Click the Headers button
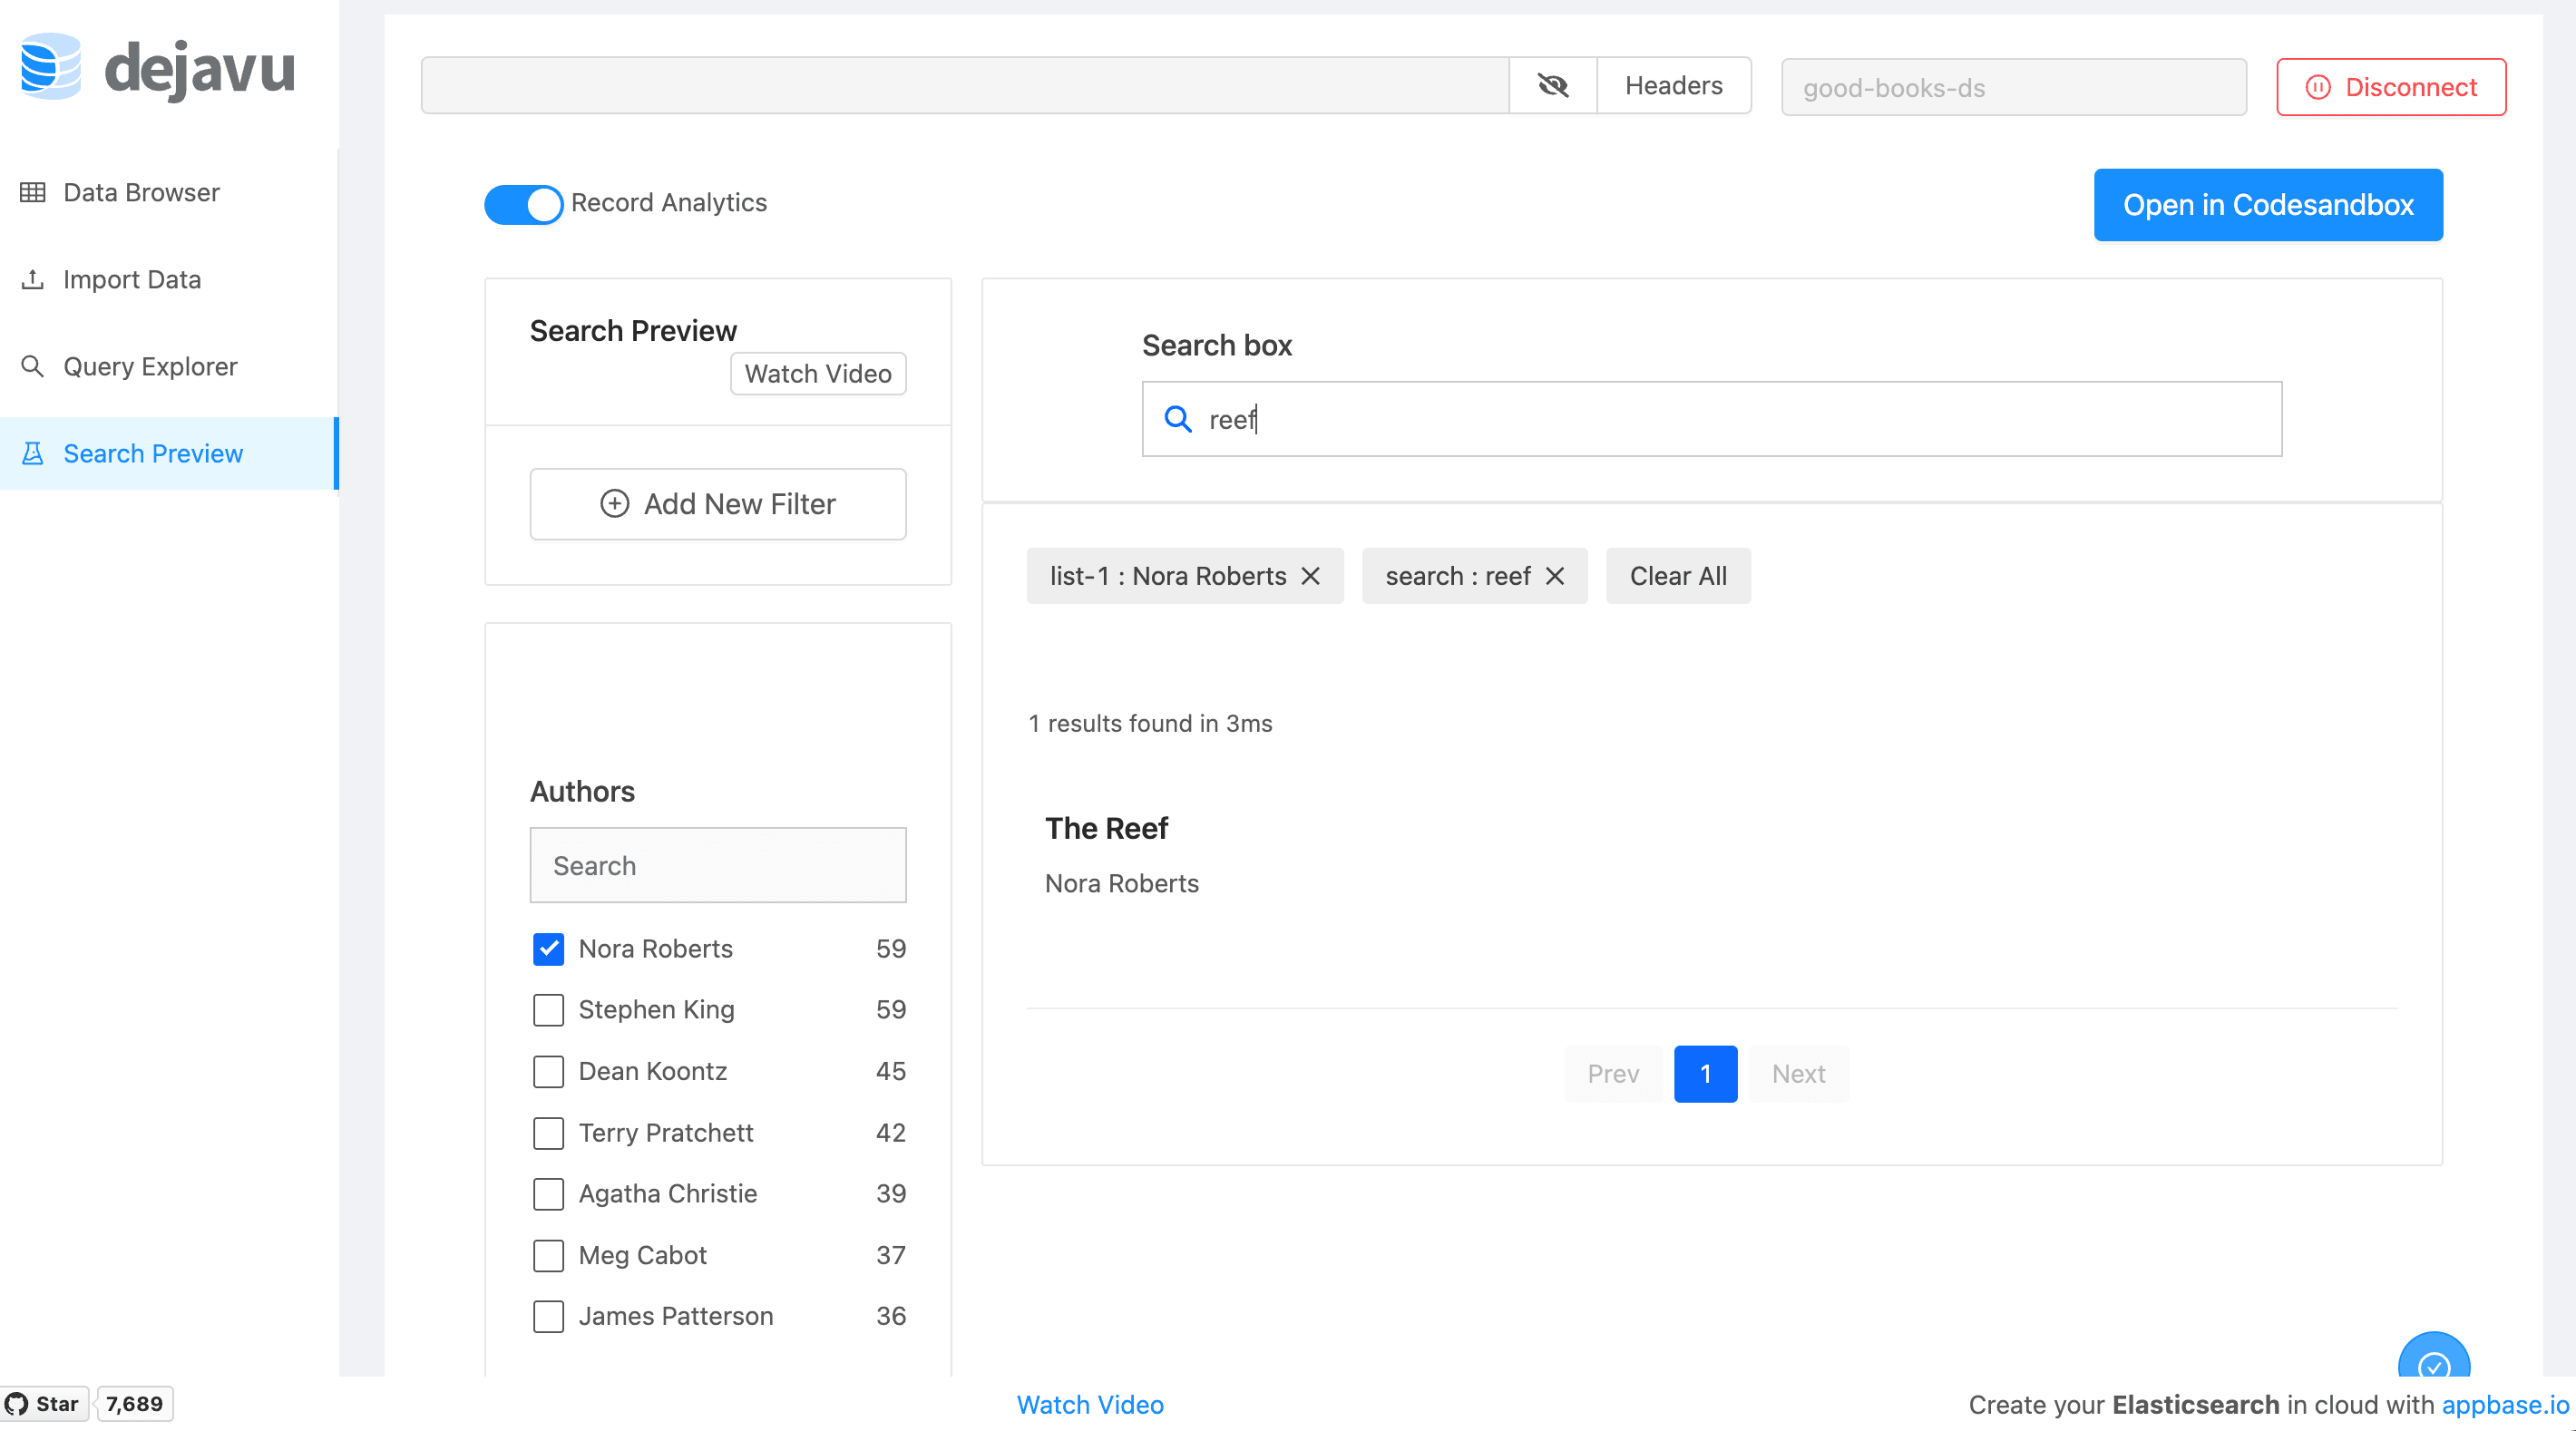The height and width of the screenshot is (1431, 2576). pyautogui.click(x=1673, y=85)
